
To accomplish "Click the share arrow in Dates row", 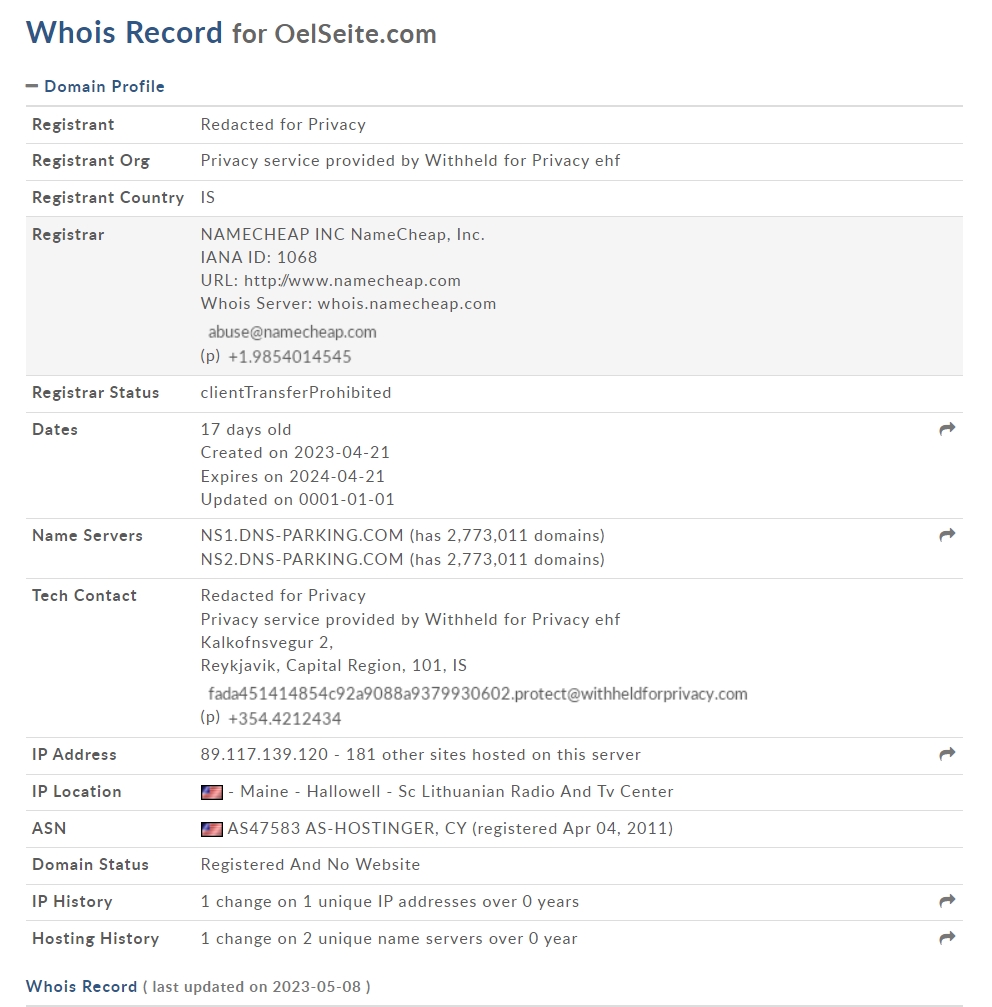I will (947, 429).
